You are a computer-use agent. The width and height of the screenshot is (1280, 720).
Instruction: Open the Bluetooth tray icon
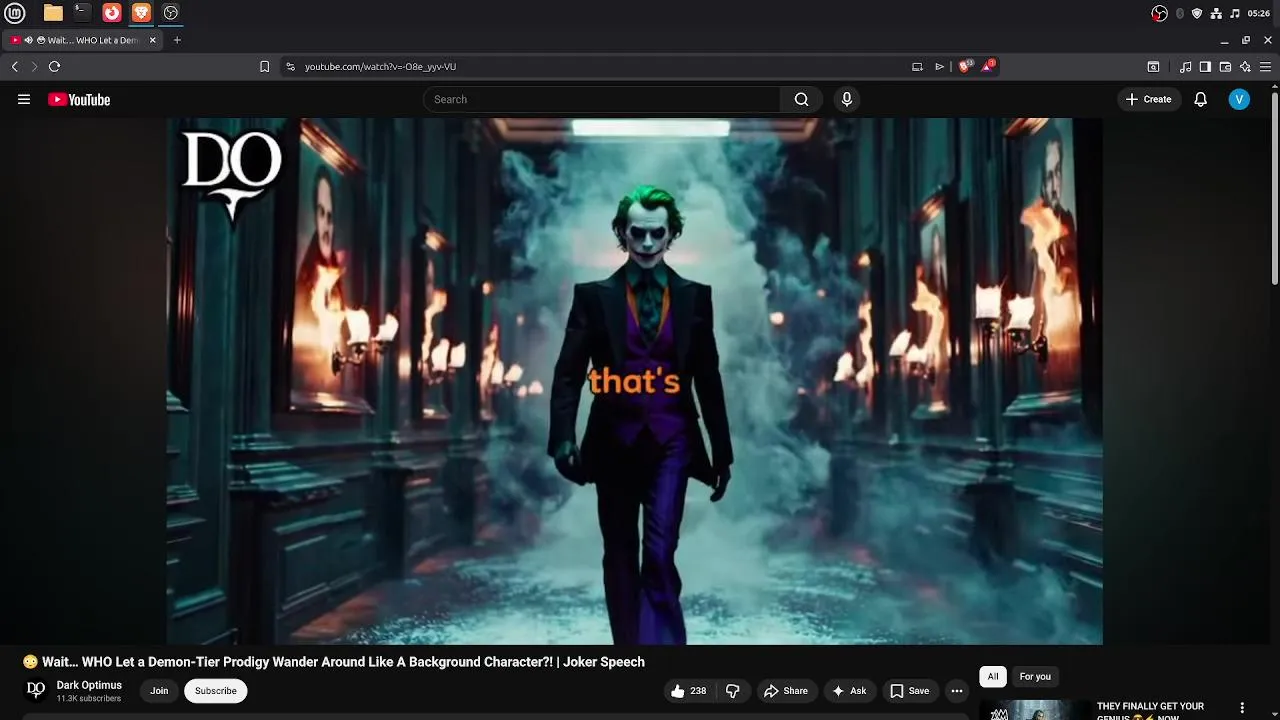click(x=1180, y=13)
